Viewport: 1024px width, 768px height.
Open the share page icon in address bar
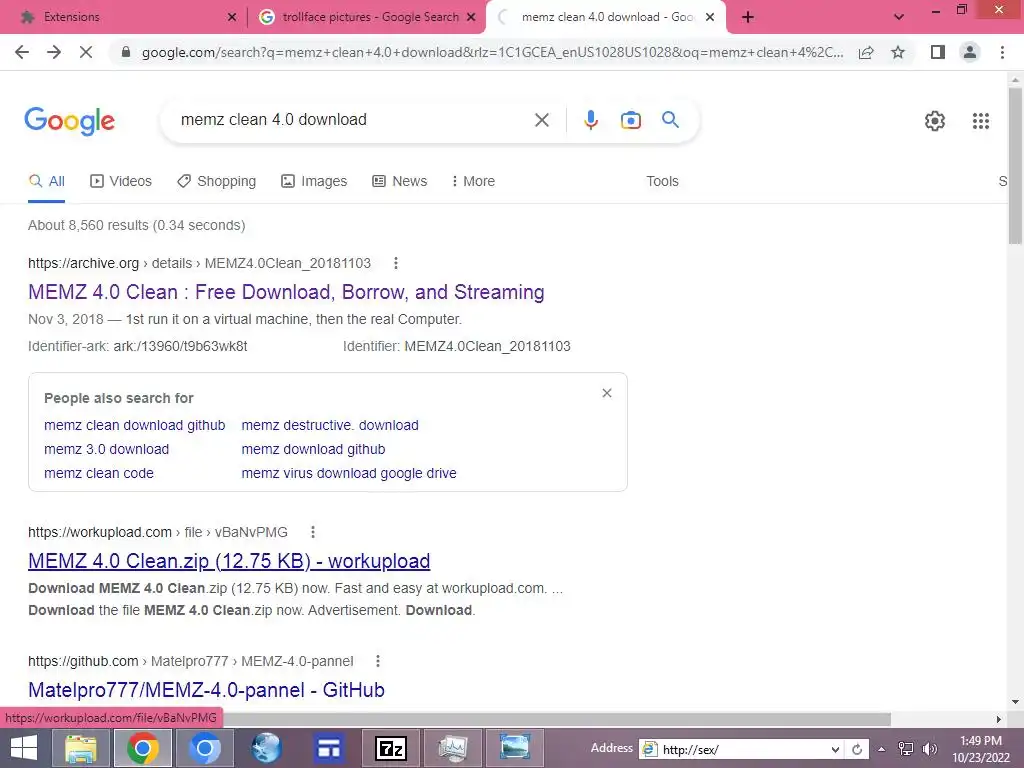[866, 52]
